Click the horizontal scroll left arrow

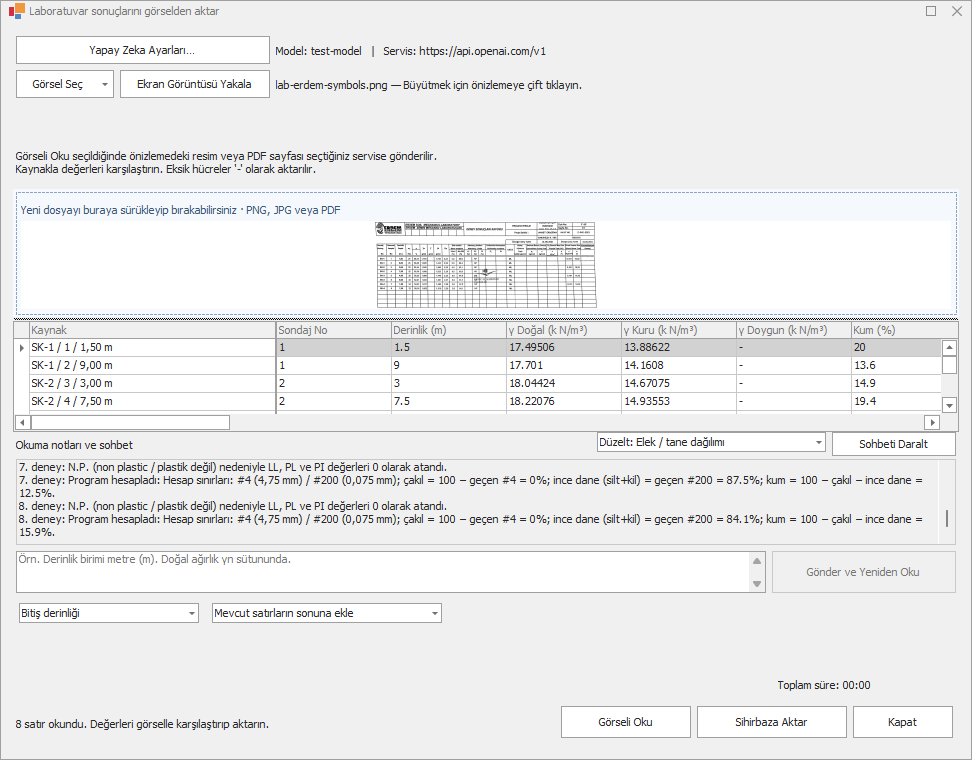click(22, 422)
